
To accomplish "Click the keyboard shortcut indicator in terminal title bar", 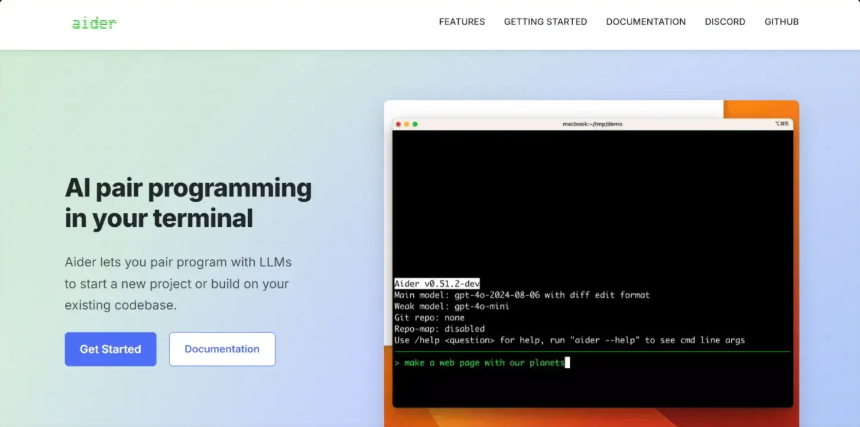I will tap(781, 124).
